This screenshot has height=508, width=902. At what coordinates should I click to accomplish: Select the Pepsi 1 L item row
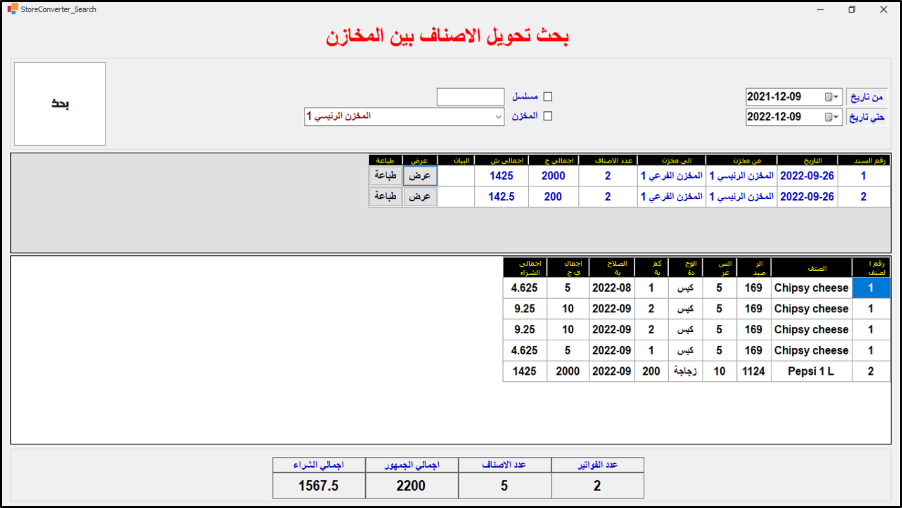click(x=811, y=371)
